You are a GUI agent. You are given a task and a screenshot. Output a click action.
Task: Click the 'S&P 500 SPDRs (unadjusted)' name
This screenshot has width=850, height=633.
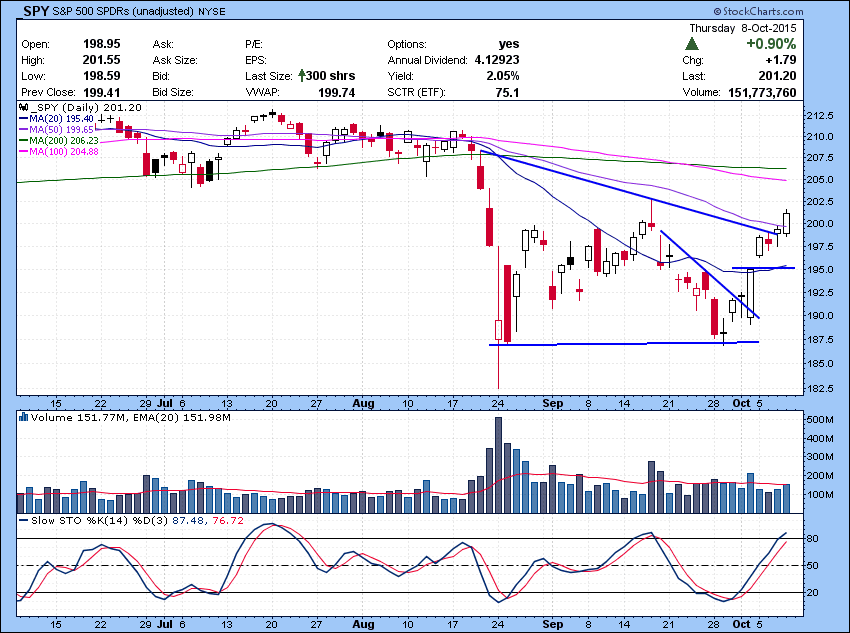point(123,11)
